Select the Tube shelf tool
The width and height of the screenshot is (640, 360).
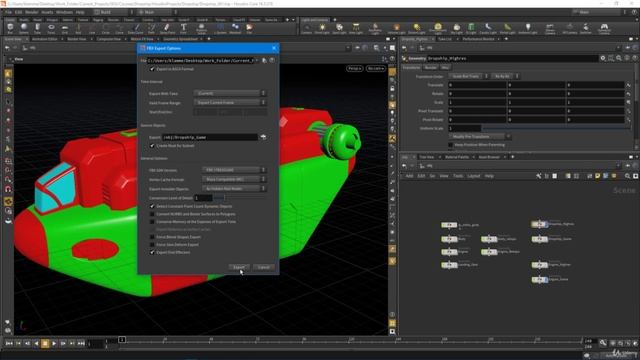pos(38,29)
